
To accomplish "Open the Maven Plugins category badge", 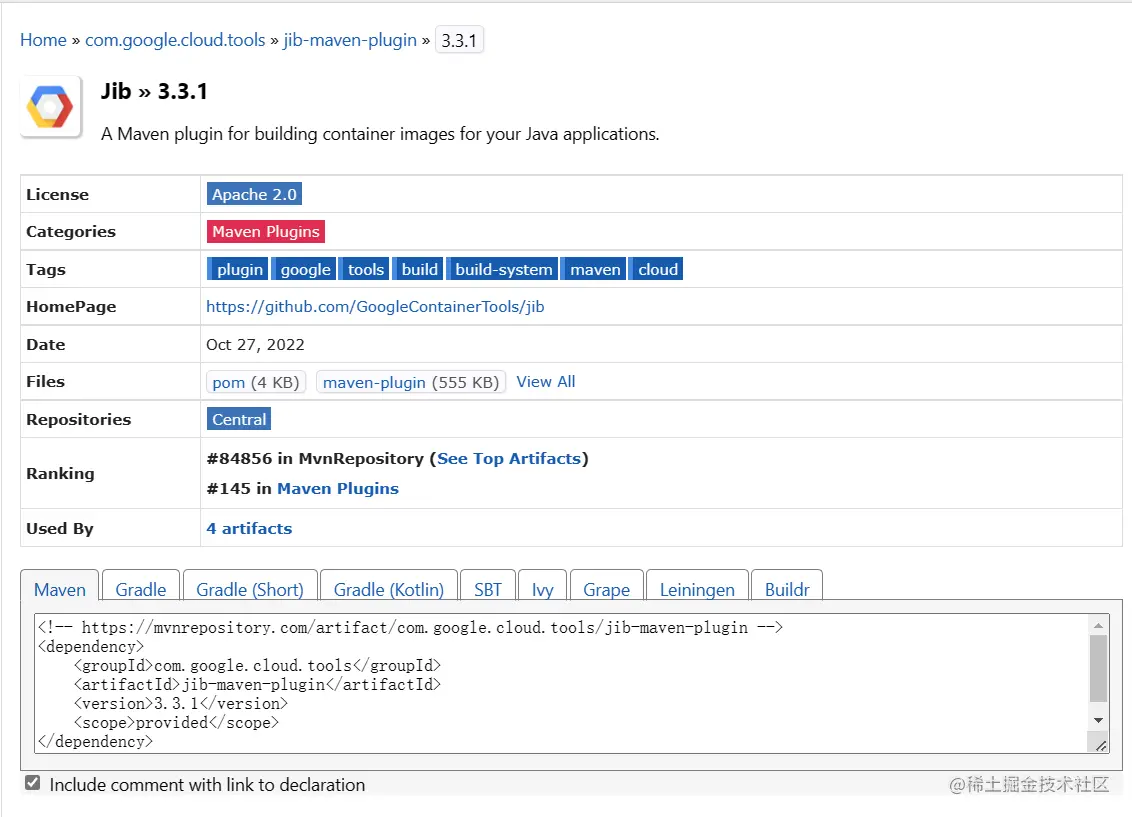I will 266,232.
